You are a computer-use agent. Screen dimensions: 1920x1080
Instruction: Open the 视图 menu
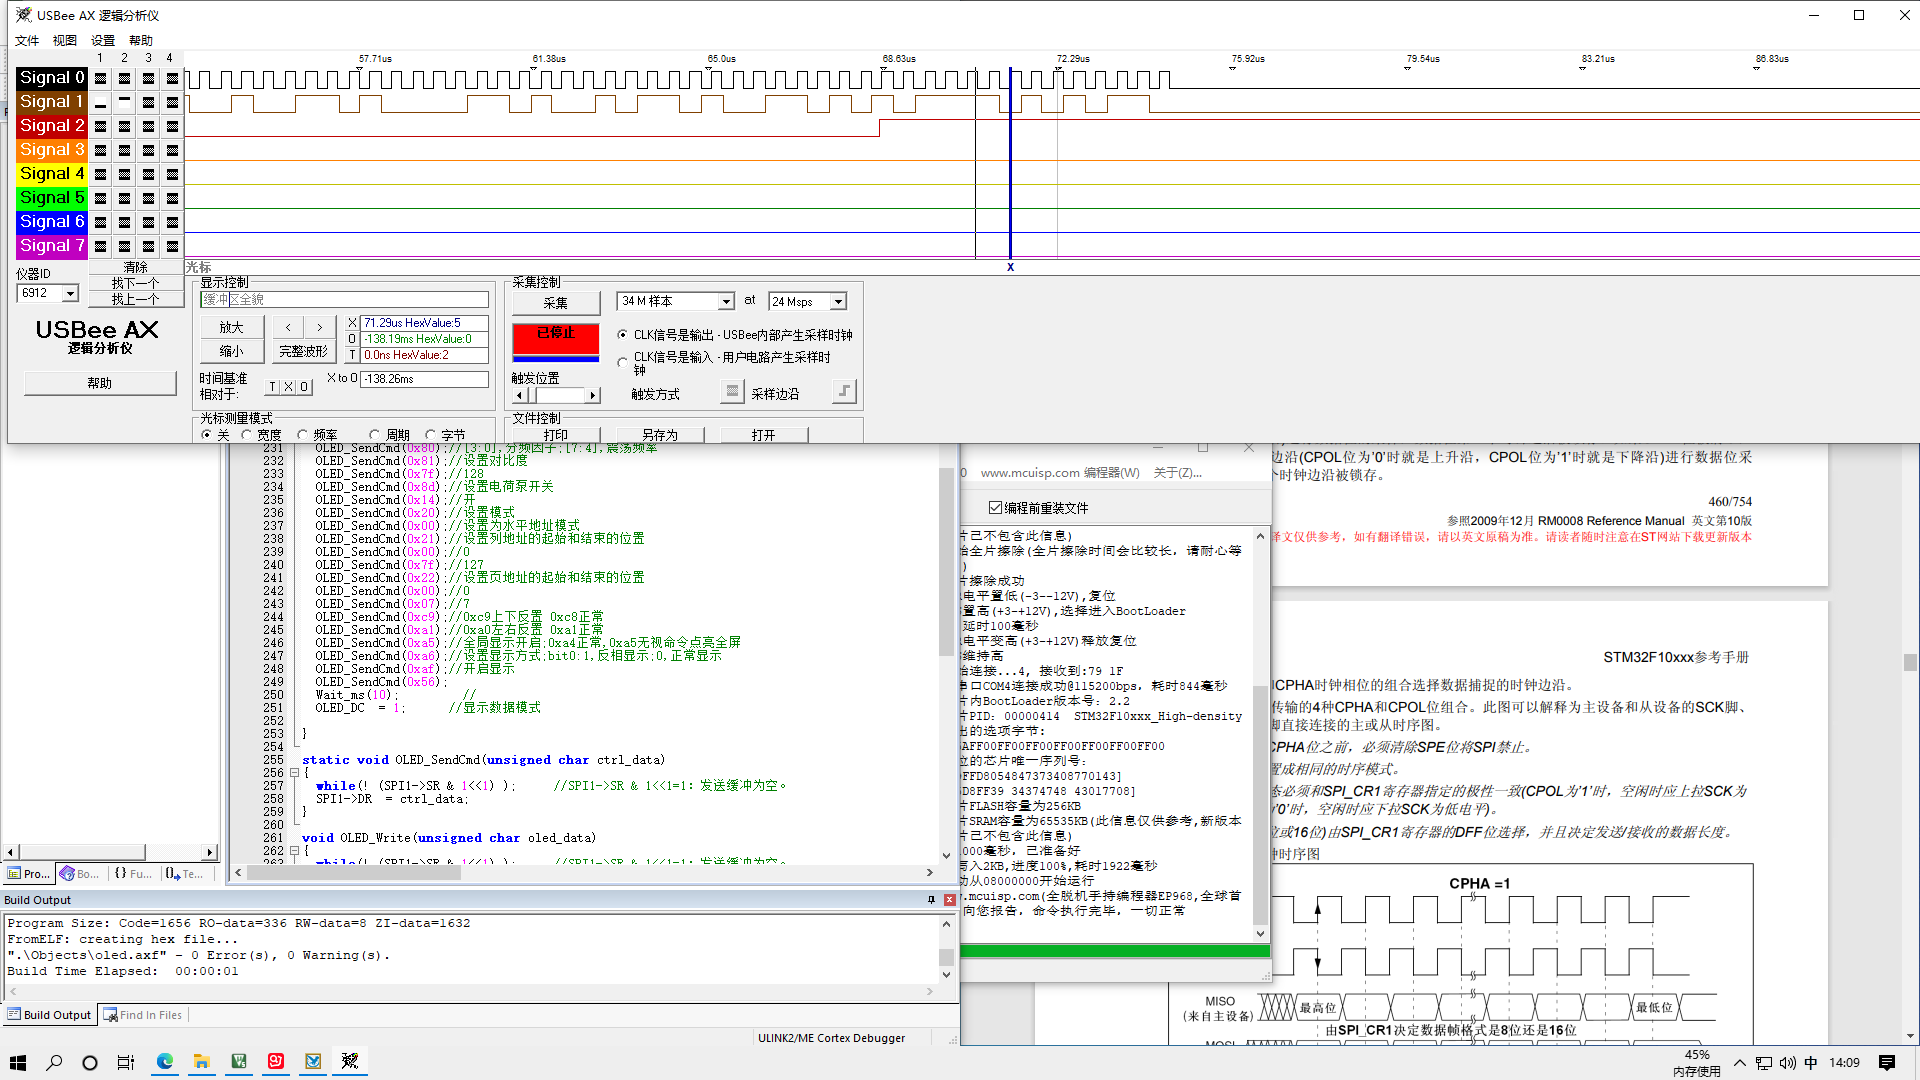(x=65, y=41)
